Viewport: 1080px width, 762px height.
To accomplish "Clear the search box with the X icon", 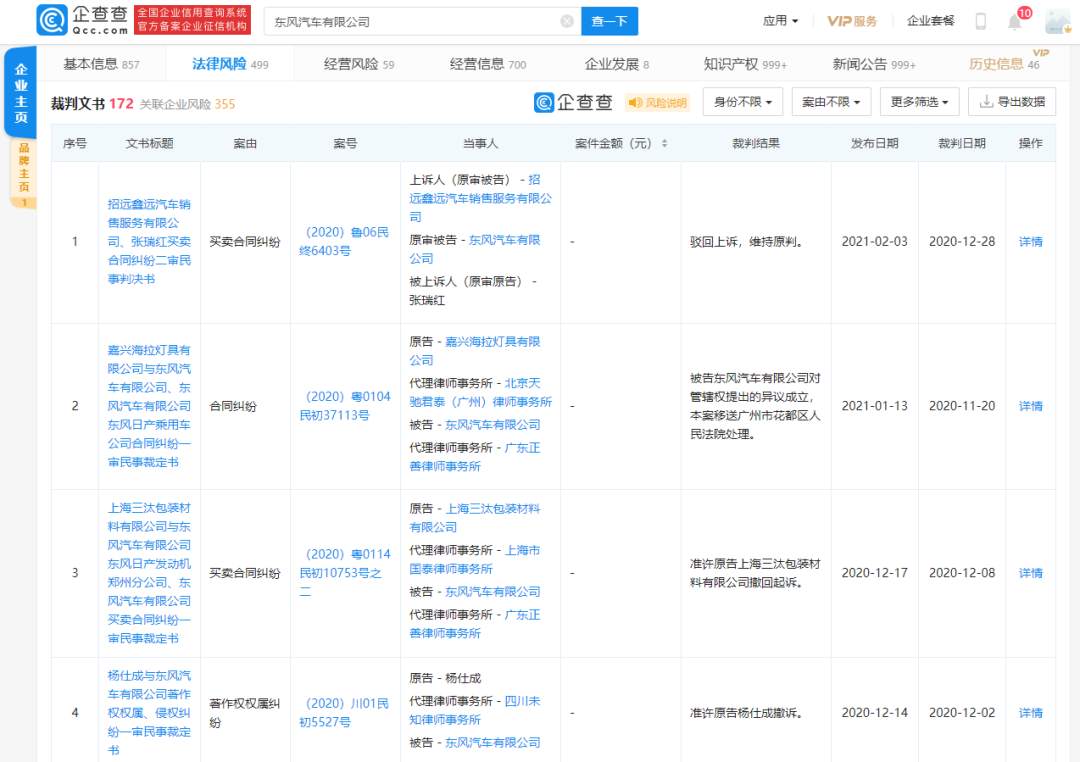I will click(x=567, y=21).
